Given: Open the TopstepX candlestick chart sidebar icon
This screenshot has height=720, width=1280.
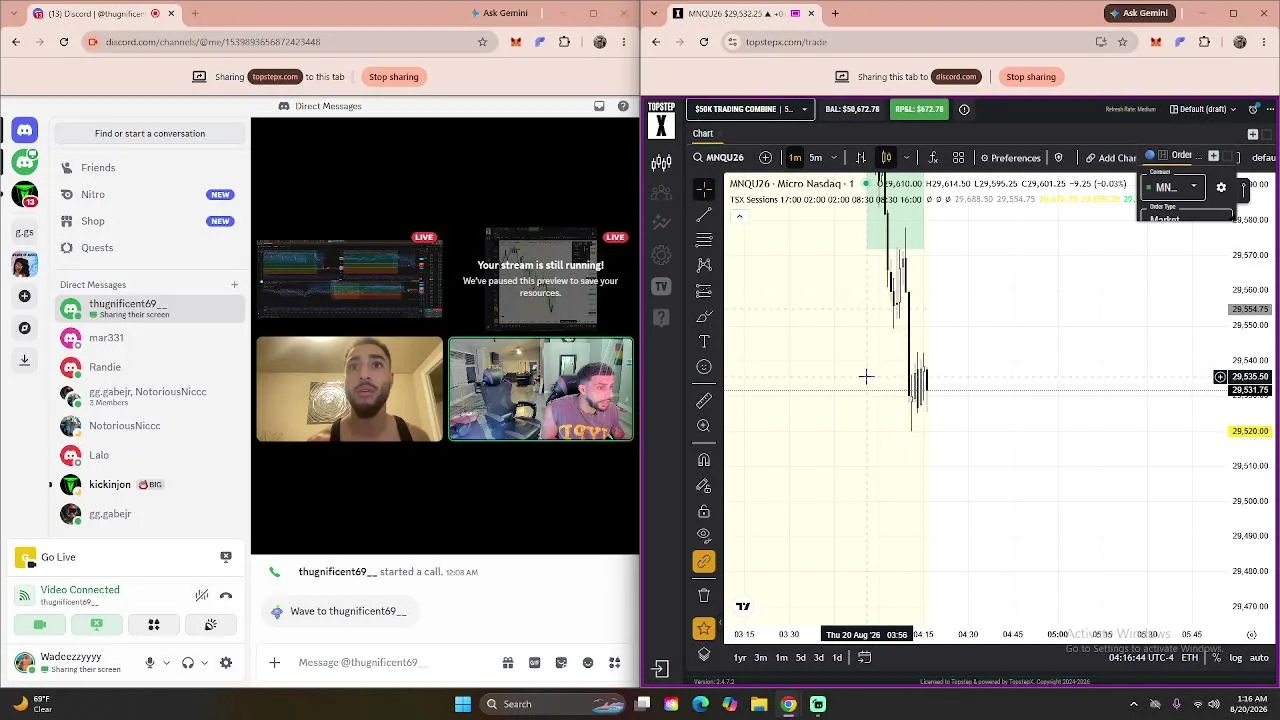Looking at the screenshot, I should pyautogui.click(x=661, y=163).
